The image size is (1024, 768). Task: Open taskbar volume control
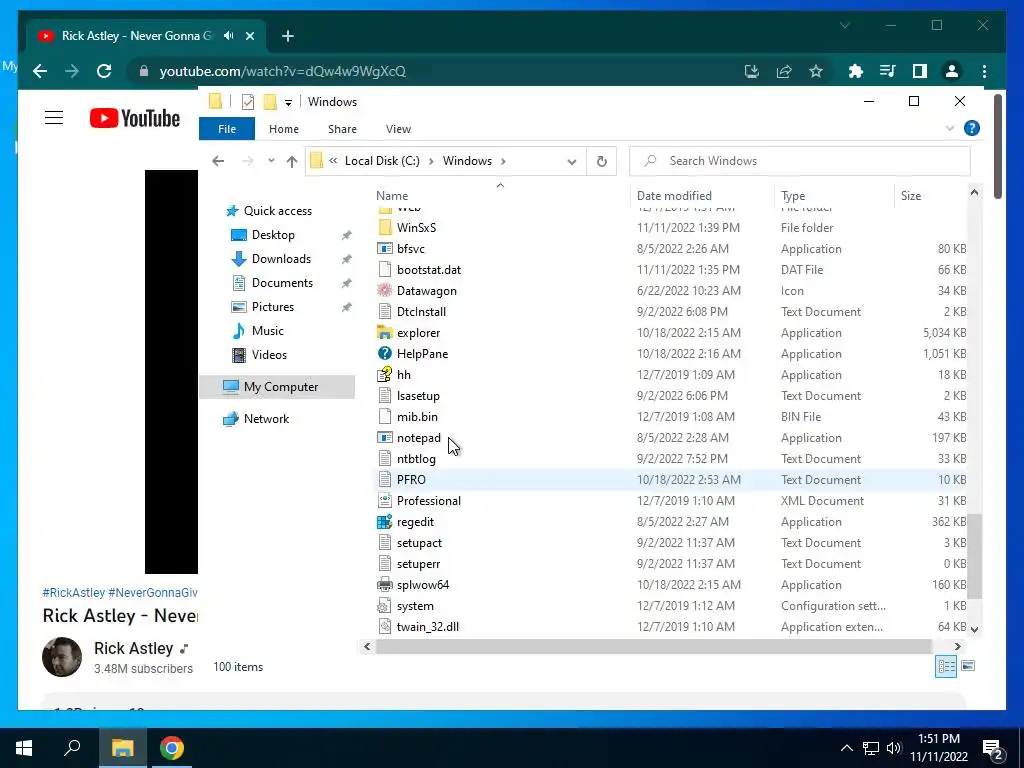894,748
